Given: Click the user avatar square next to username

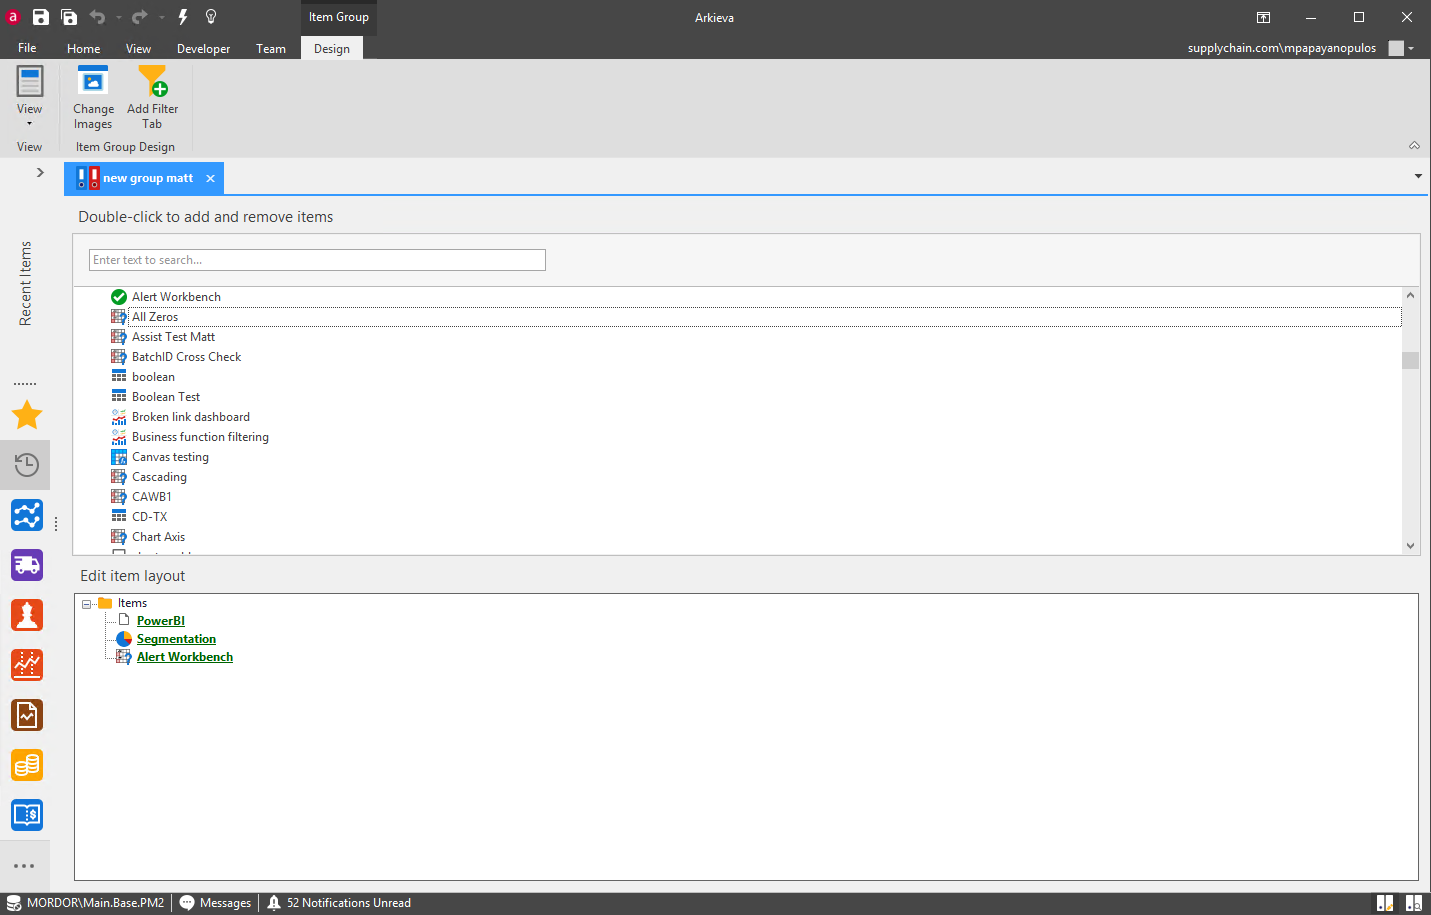Looking at the screenshot, I should (1396, 48).
